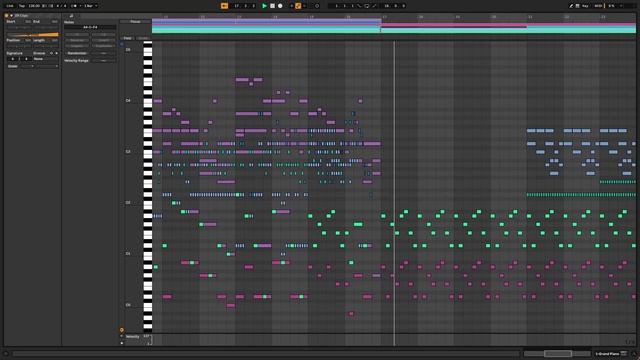Open the Groove None dropdown

pos(46,59)
